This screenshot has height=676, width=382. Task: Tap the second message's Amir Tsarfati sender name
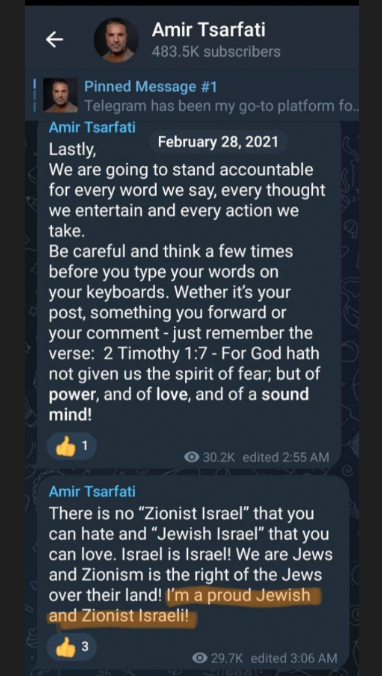click(92, 491)
